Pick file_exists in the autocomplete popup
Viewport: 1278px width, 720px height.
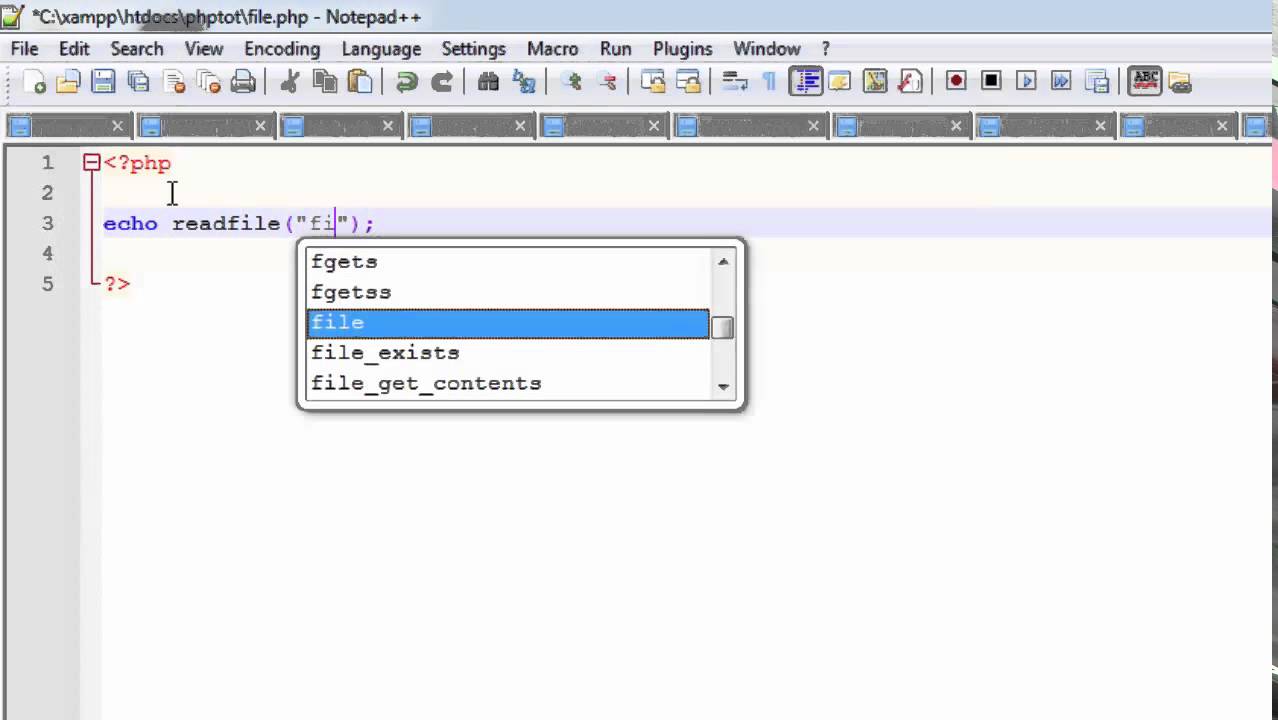coord(508,353)
